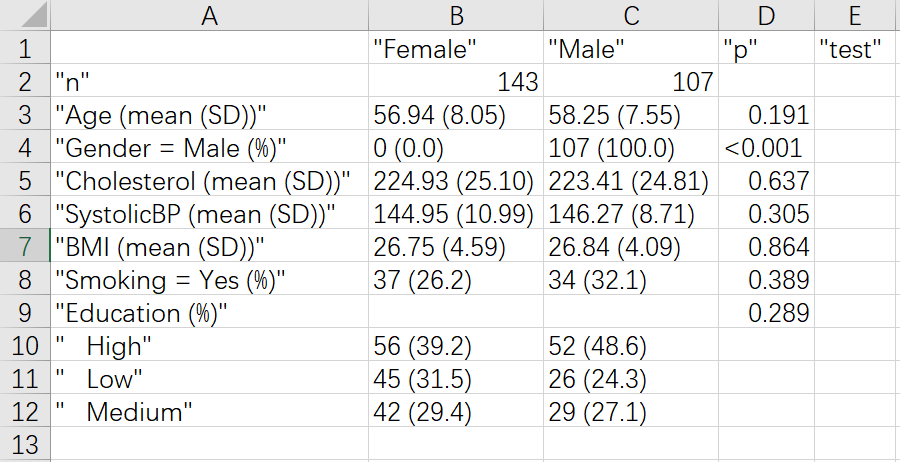The width and height of the screenshot is (900, 462).
Task: Select column D header
Action: coord(766,14)
